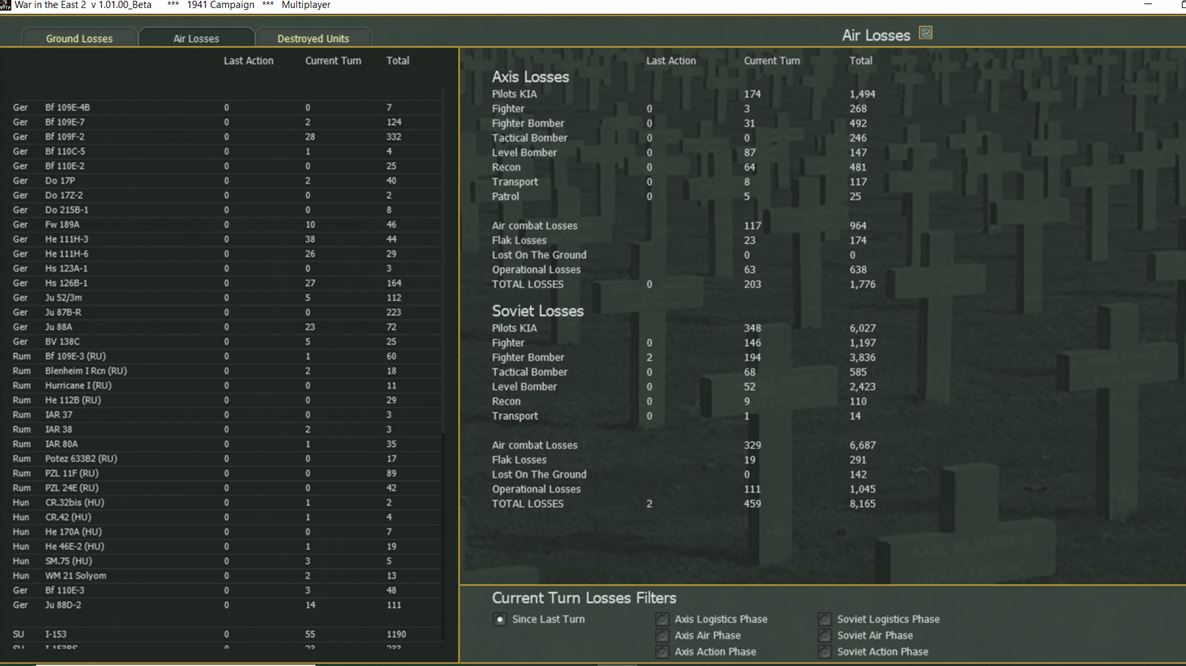Enable the Axis Logistics Phase filter

pos(662,619)
